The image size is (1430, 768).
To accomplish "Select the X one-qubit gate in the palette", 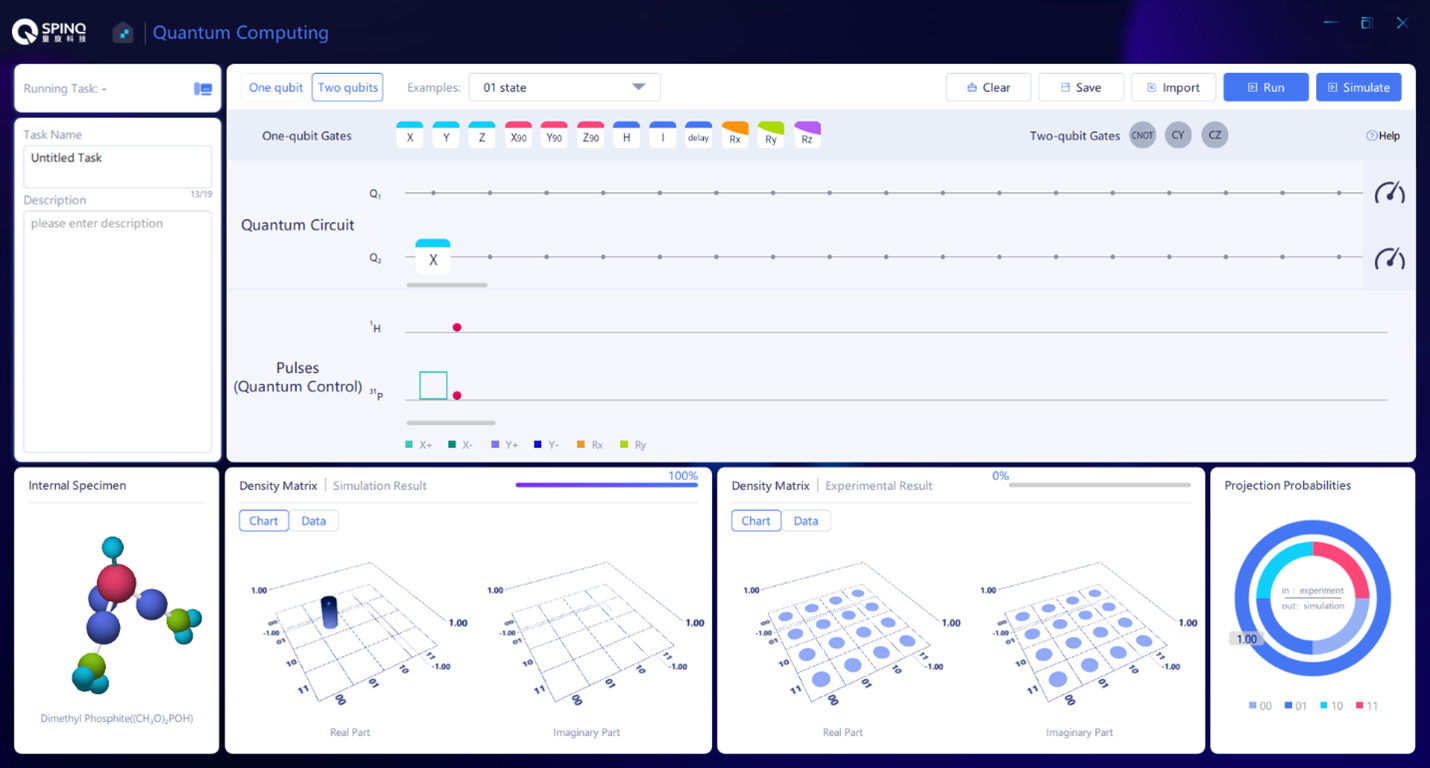I will pyautogui.click(x=409, y=135).
